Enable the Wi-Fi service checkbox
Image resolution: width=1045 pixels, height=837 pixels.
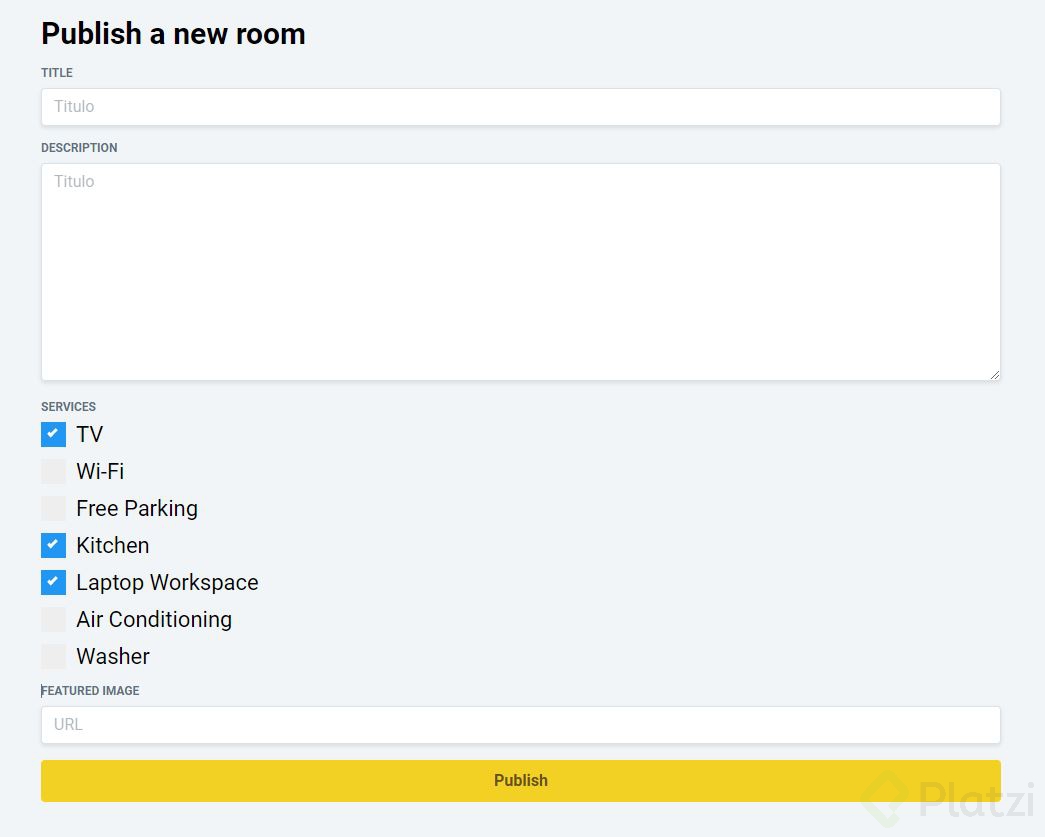(53, 471)
